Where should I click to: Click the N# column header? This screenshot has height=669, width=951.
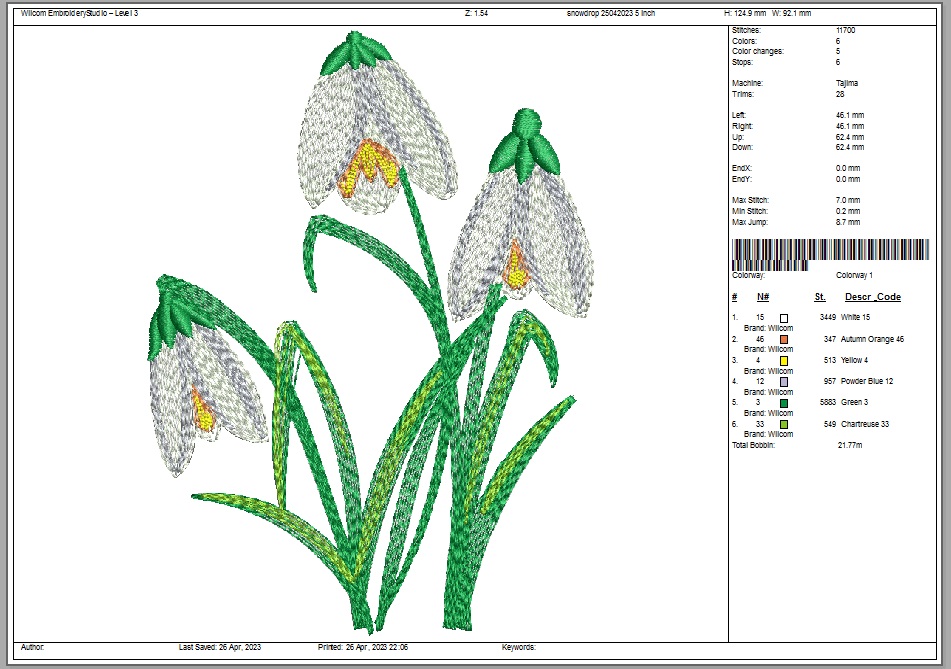[763, 297]
